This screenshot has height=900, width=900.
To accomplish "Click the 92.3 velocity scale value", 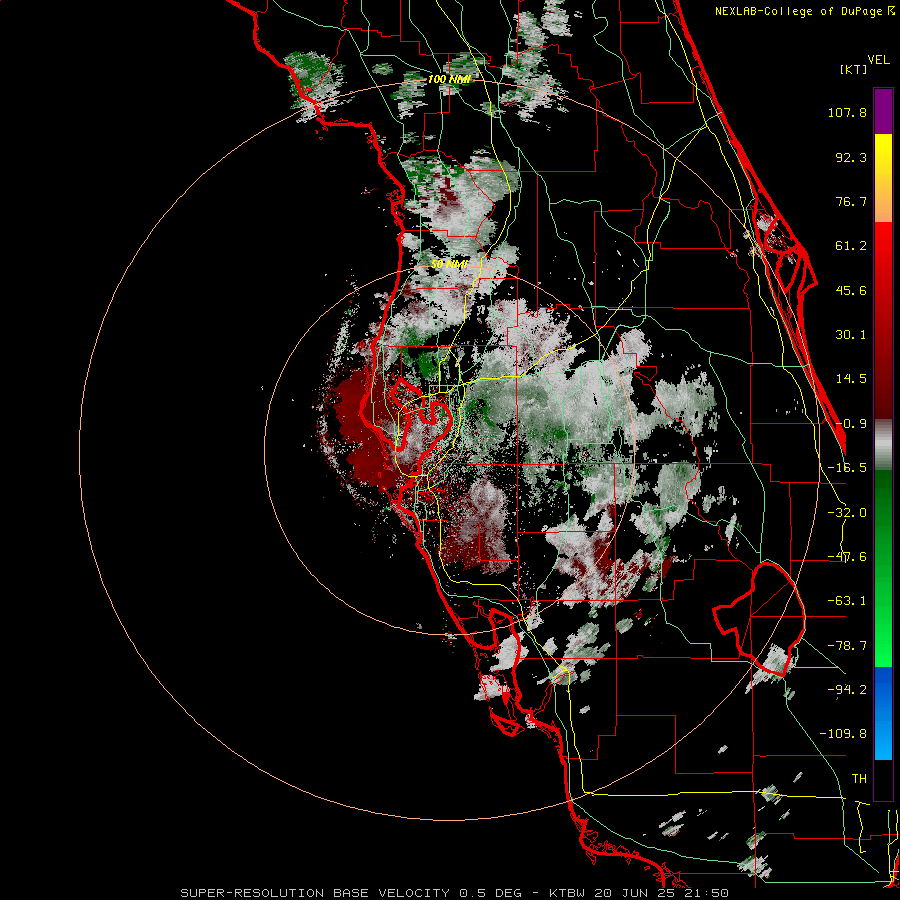I will click(x=851, y=157).
